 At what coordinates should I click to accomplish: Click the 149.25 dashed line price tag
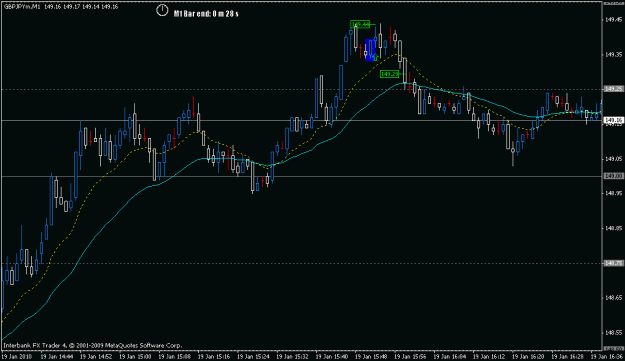[613, 89]
